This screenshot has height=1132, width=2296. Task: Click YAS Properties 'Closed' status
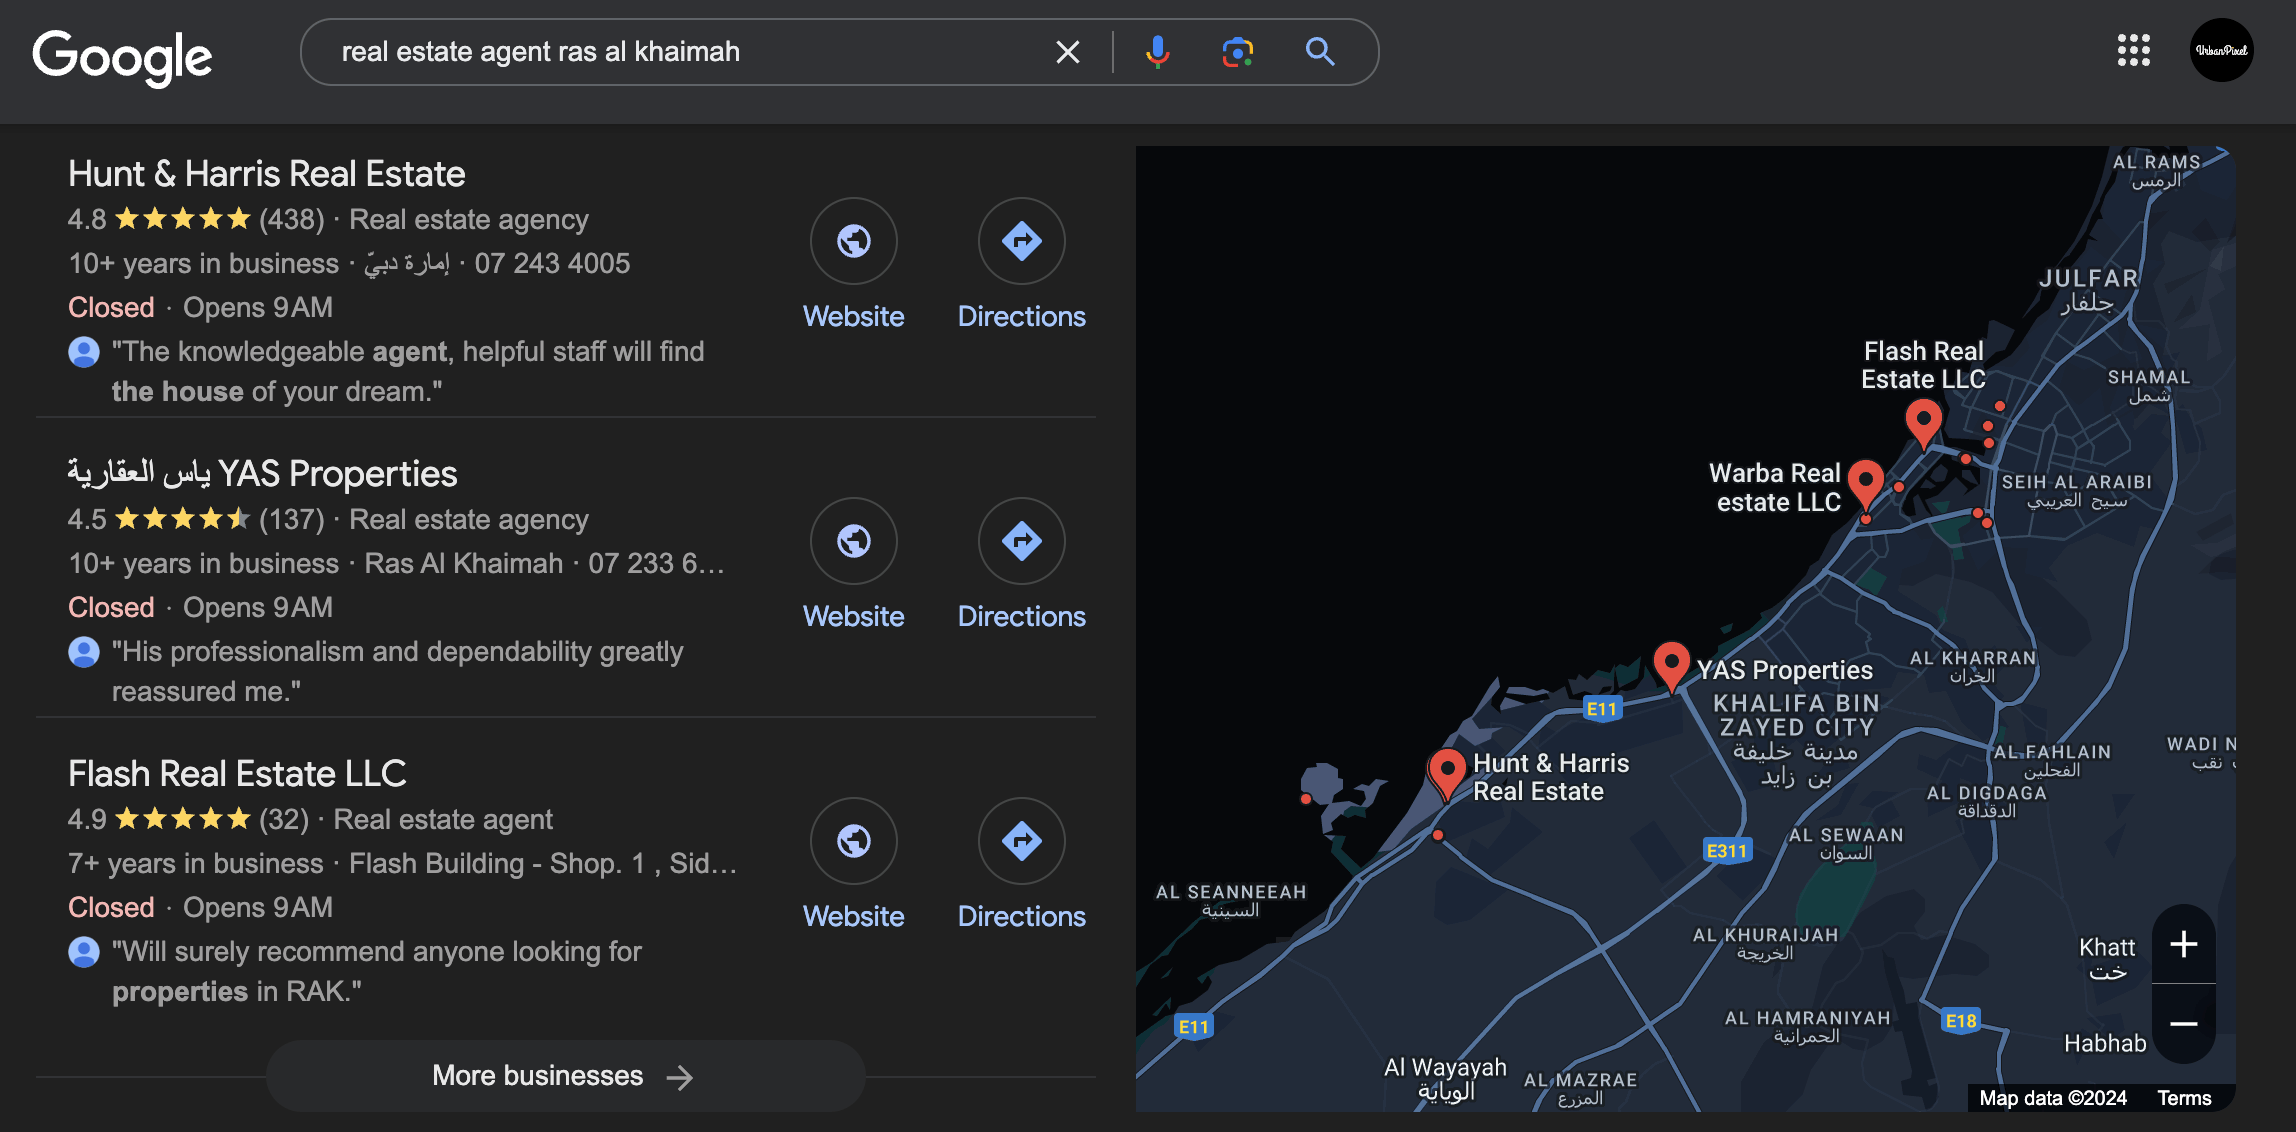pyautogui.click(x=111, y=608)
